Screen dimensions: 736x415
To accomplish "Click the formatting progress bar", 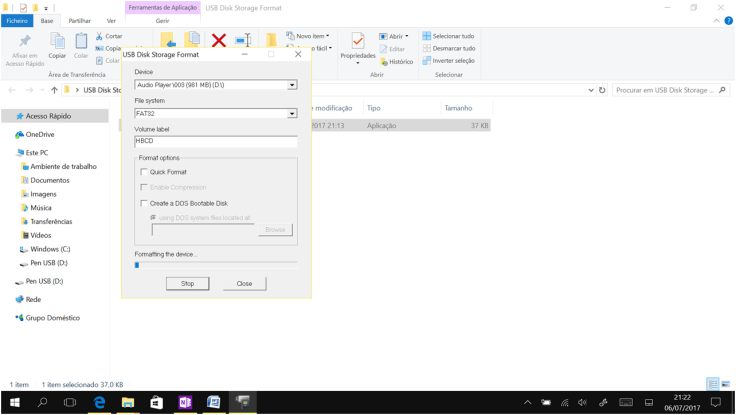I will point(216,265).
